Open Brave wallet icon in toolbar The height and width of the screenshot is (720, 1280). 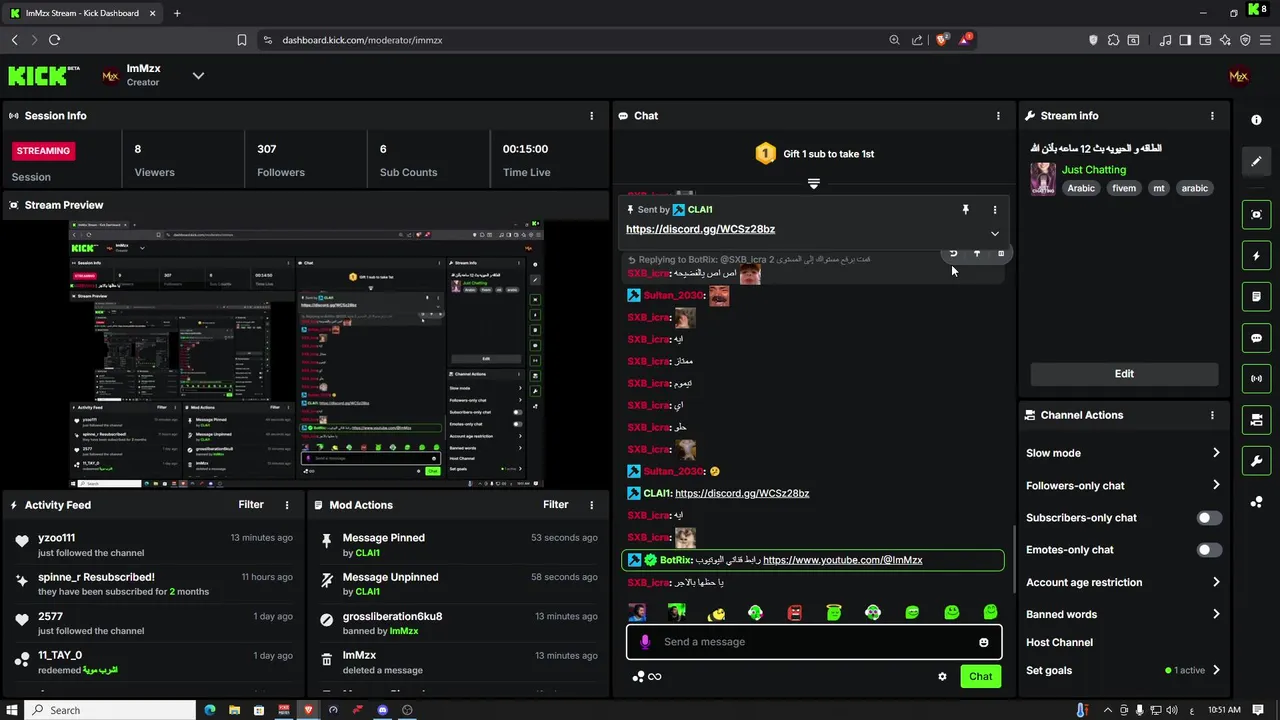pyautogui.click(x=1205, y=40)
